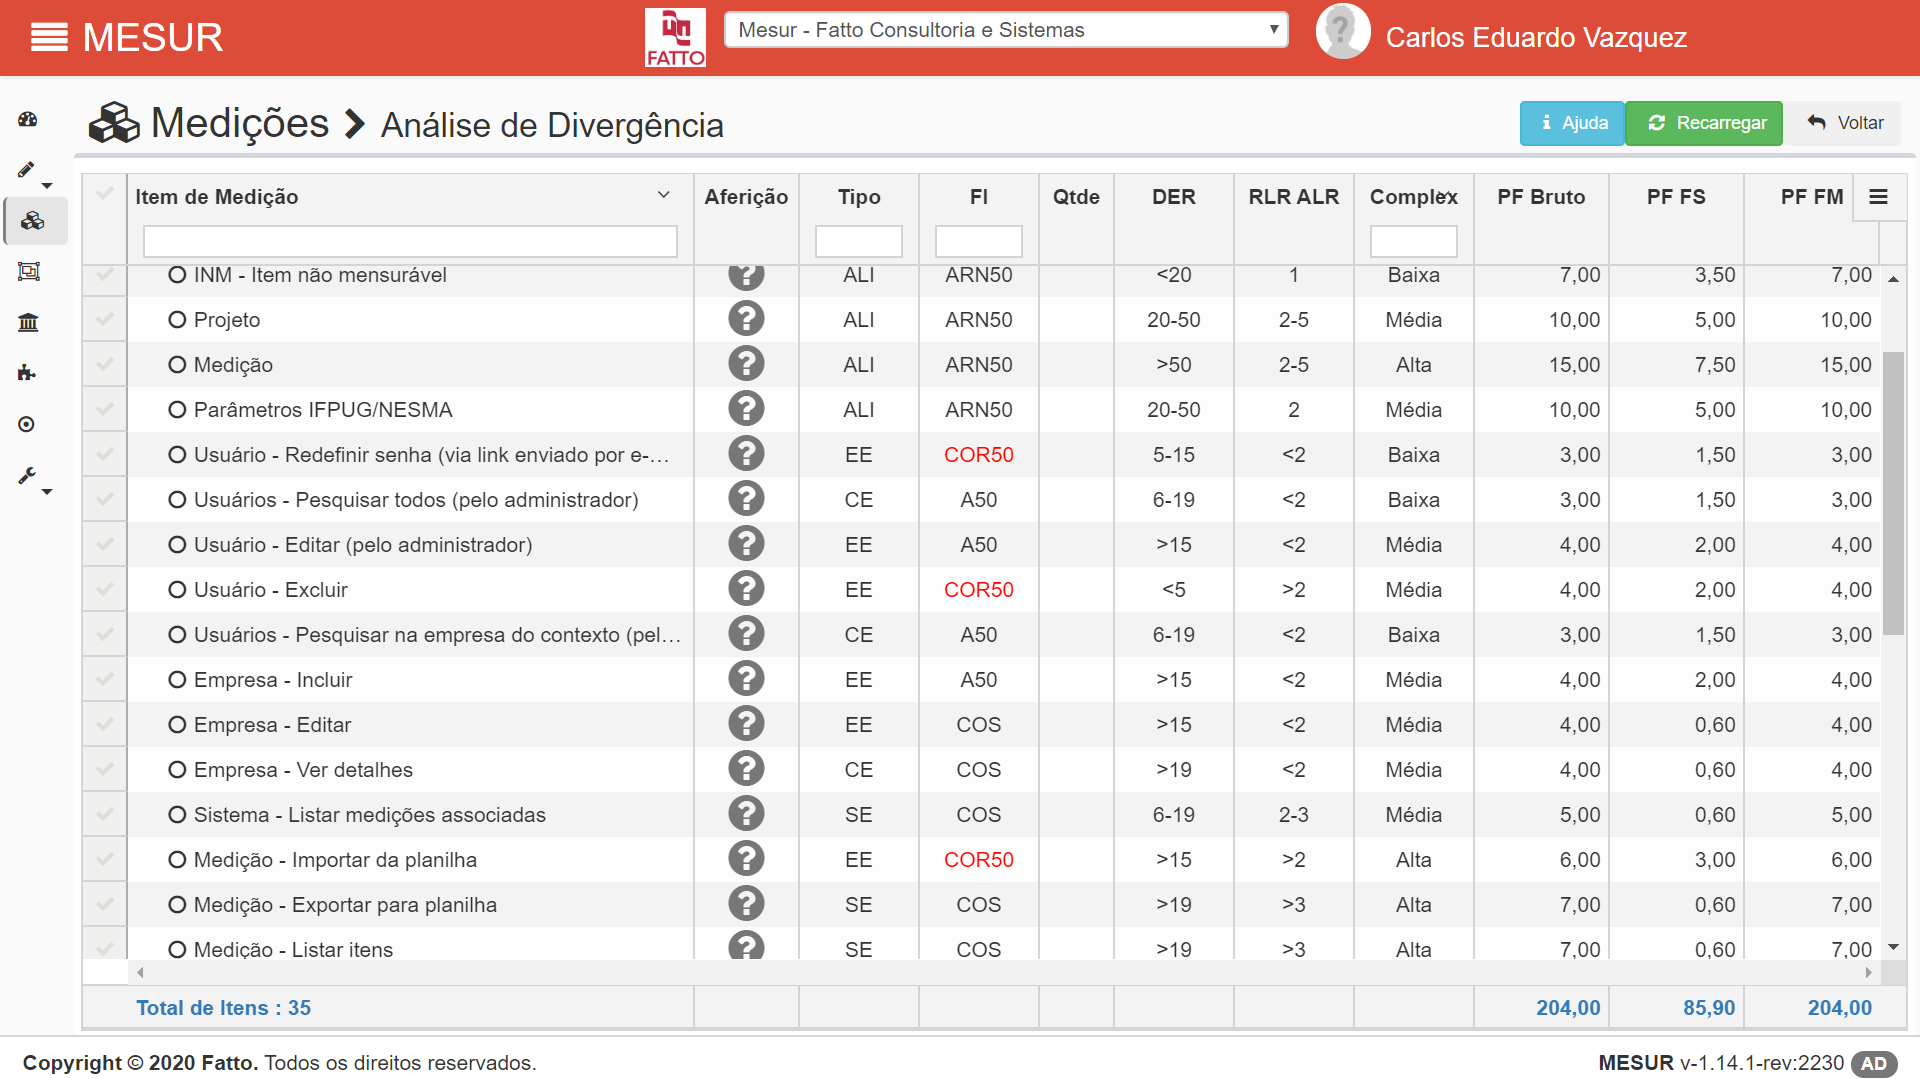Viewport: 1920px width, 1079px height.
Task: Click aferição icon for Usuário - Editar
Action: click(x=746, y=544)
